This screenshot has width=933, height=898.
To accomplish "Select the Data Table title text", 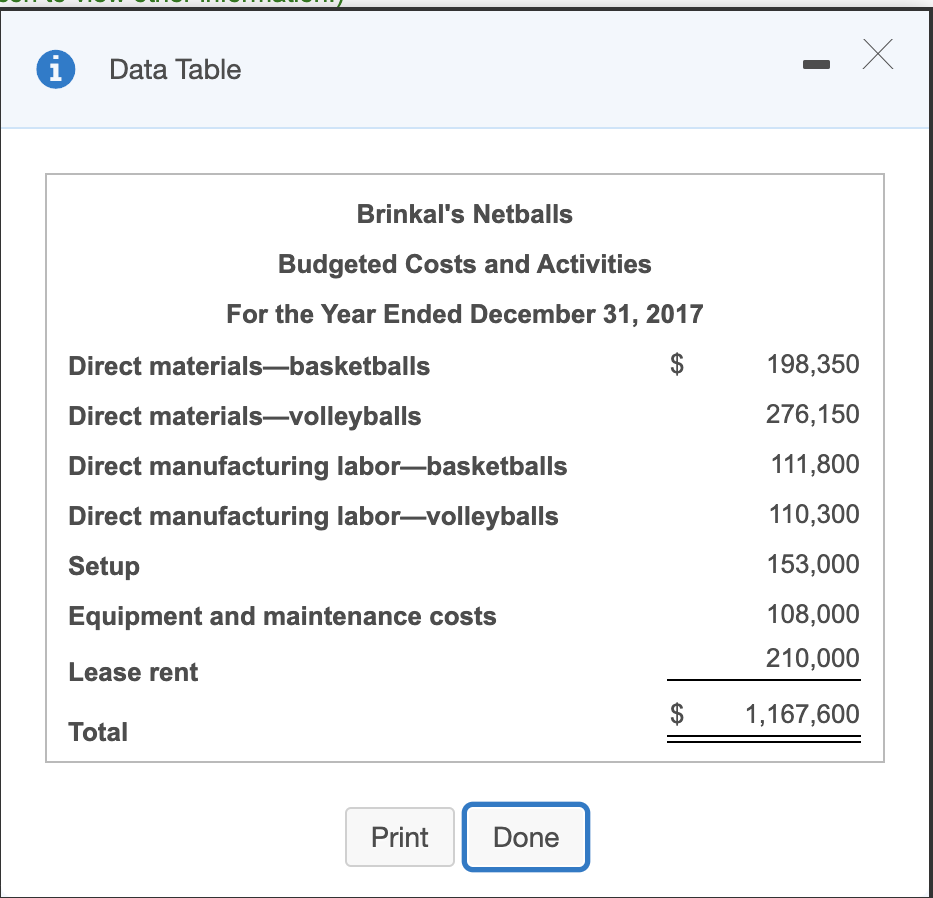I will tap(175, 69).
